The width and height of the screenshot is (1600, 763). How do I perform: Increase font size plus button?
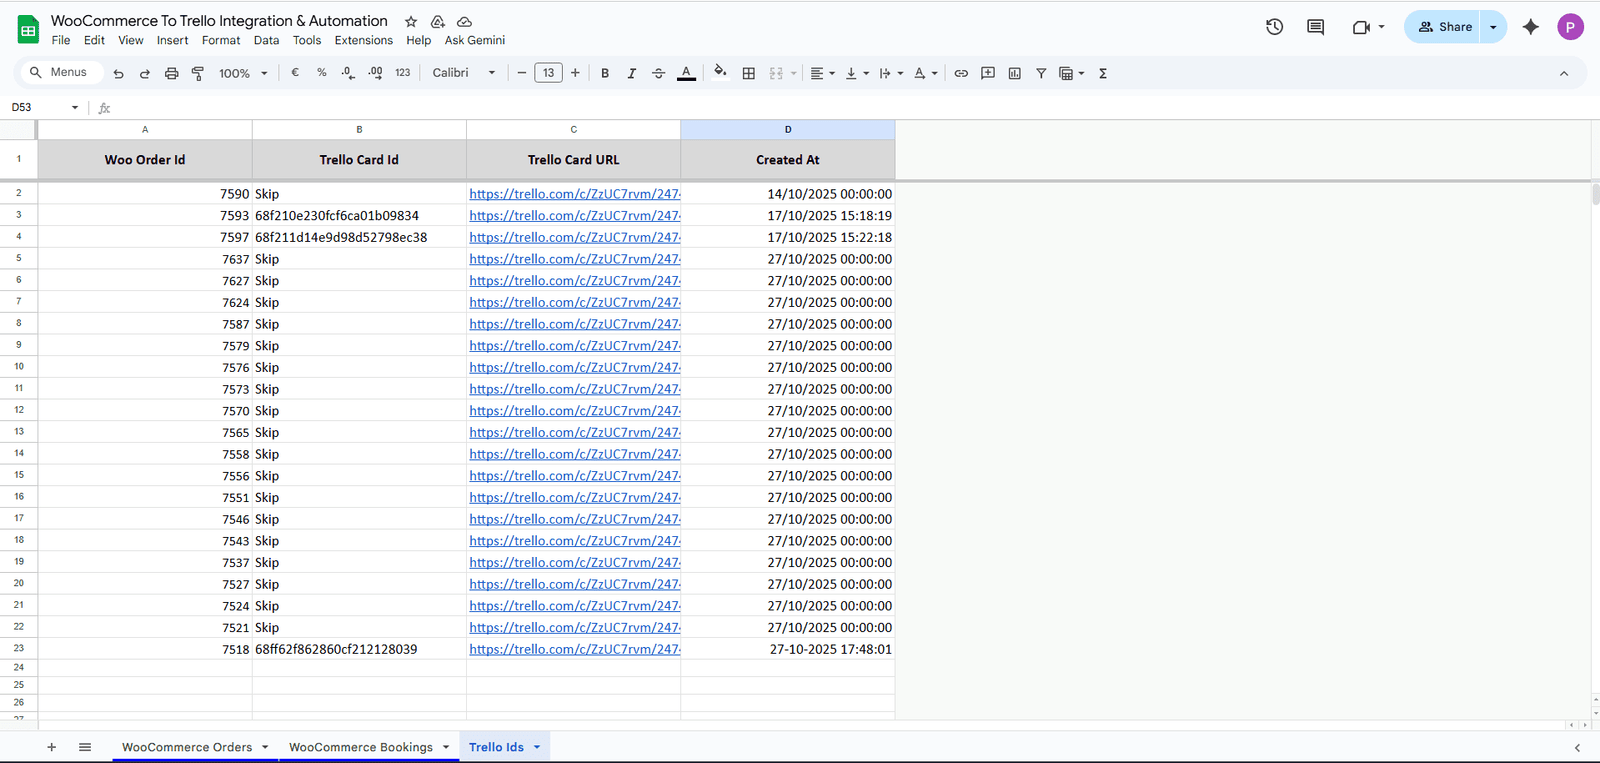click(x=575, y=73)
